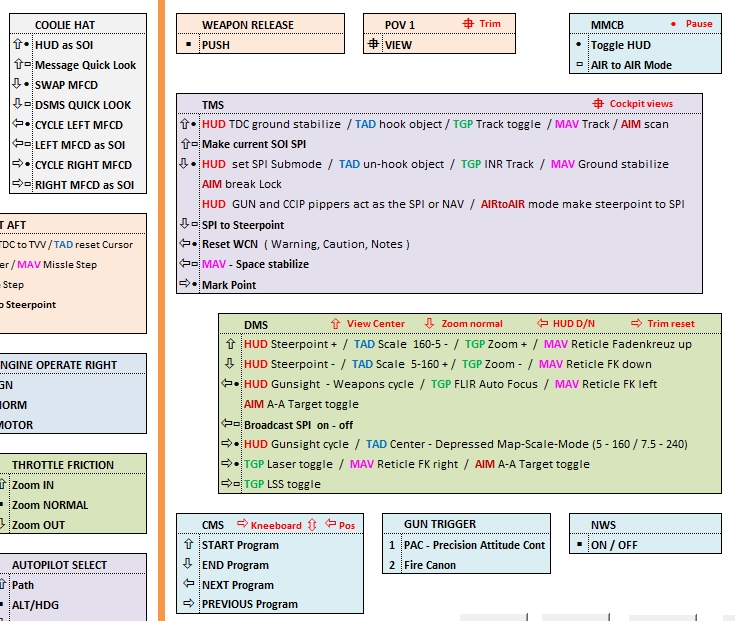Click the red Cockpit views hat icon
735x621 pixels.
[598, 104]
